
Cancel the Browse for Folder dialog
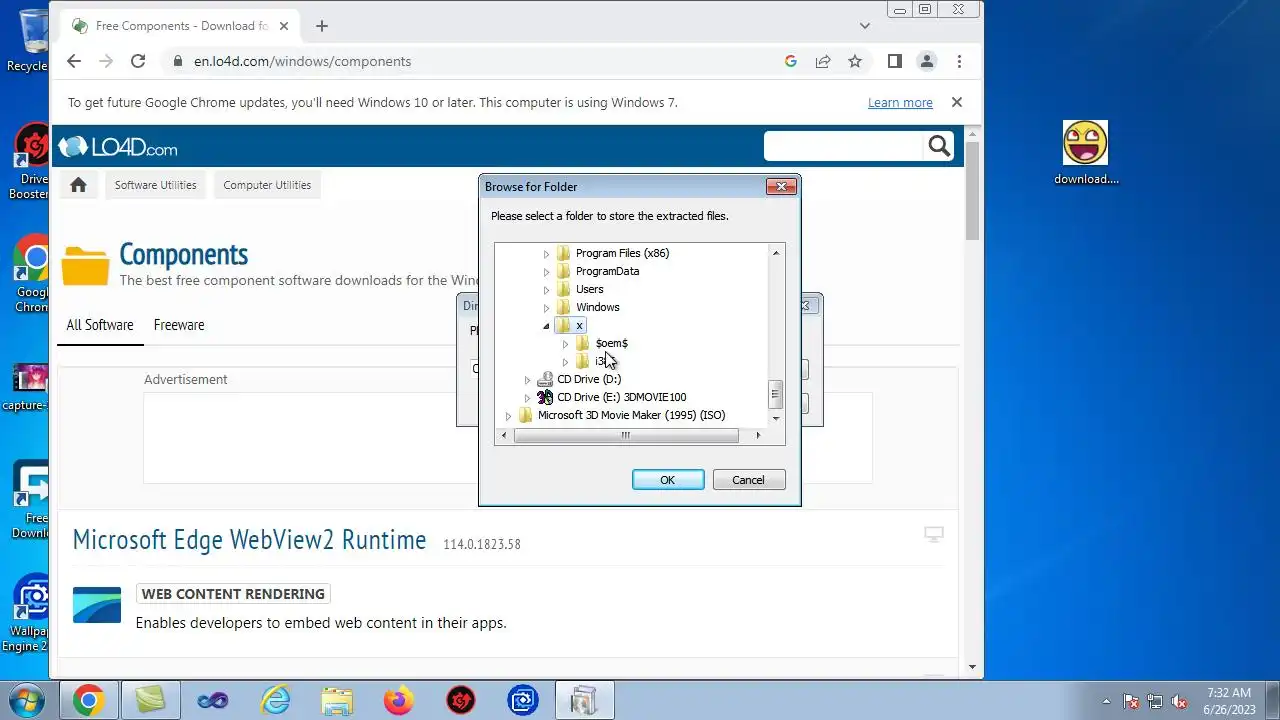[748, 480]
